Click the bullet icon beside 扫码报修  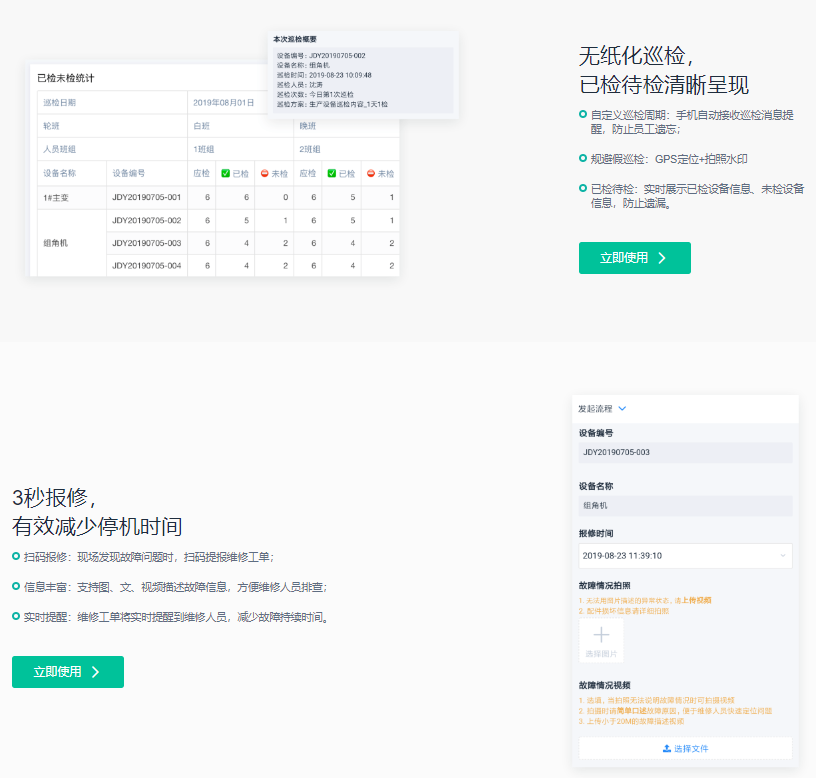pyautogui.click(x=16, y=556)
